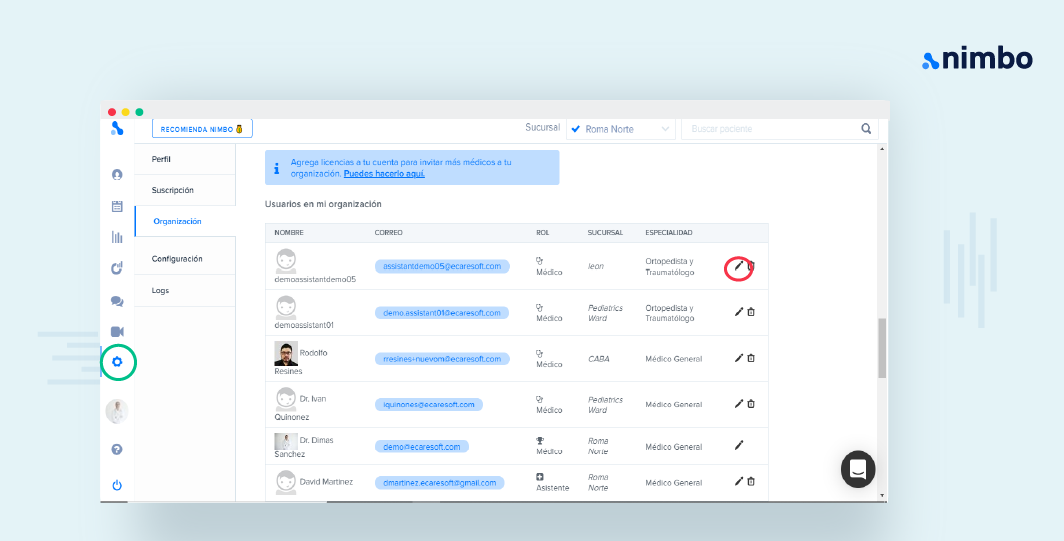The image size is (1064, 541).
Task: Open the help question mark icon
Action: click(117, 449)
